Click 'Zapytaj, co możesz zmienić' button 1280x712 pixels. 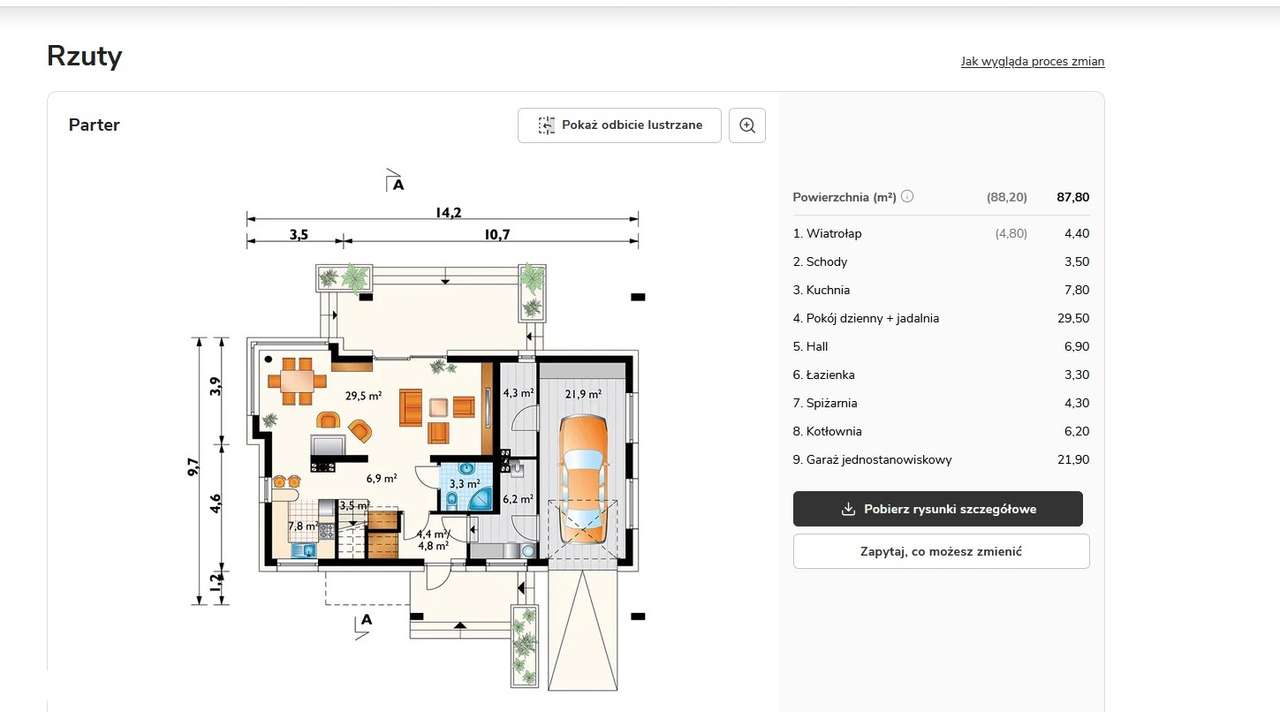(x=941, y=551)
